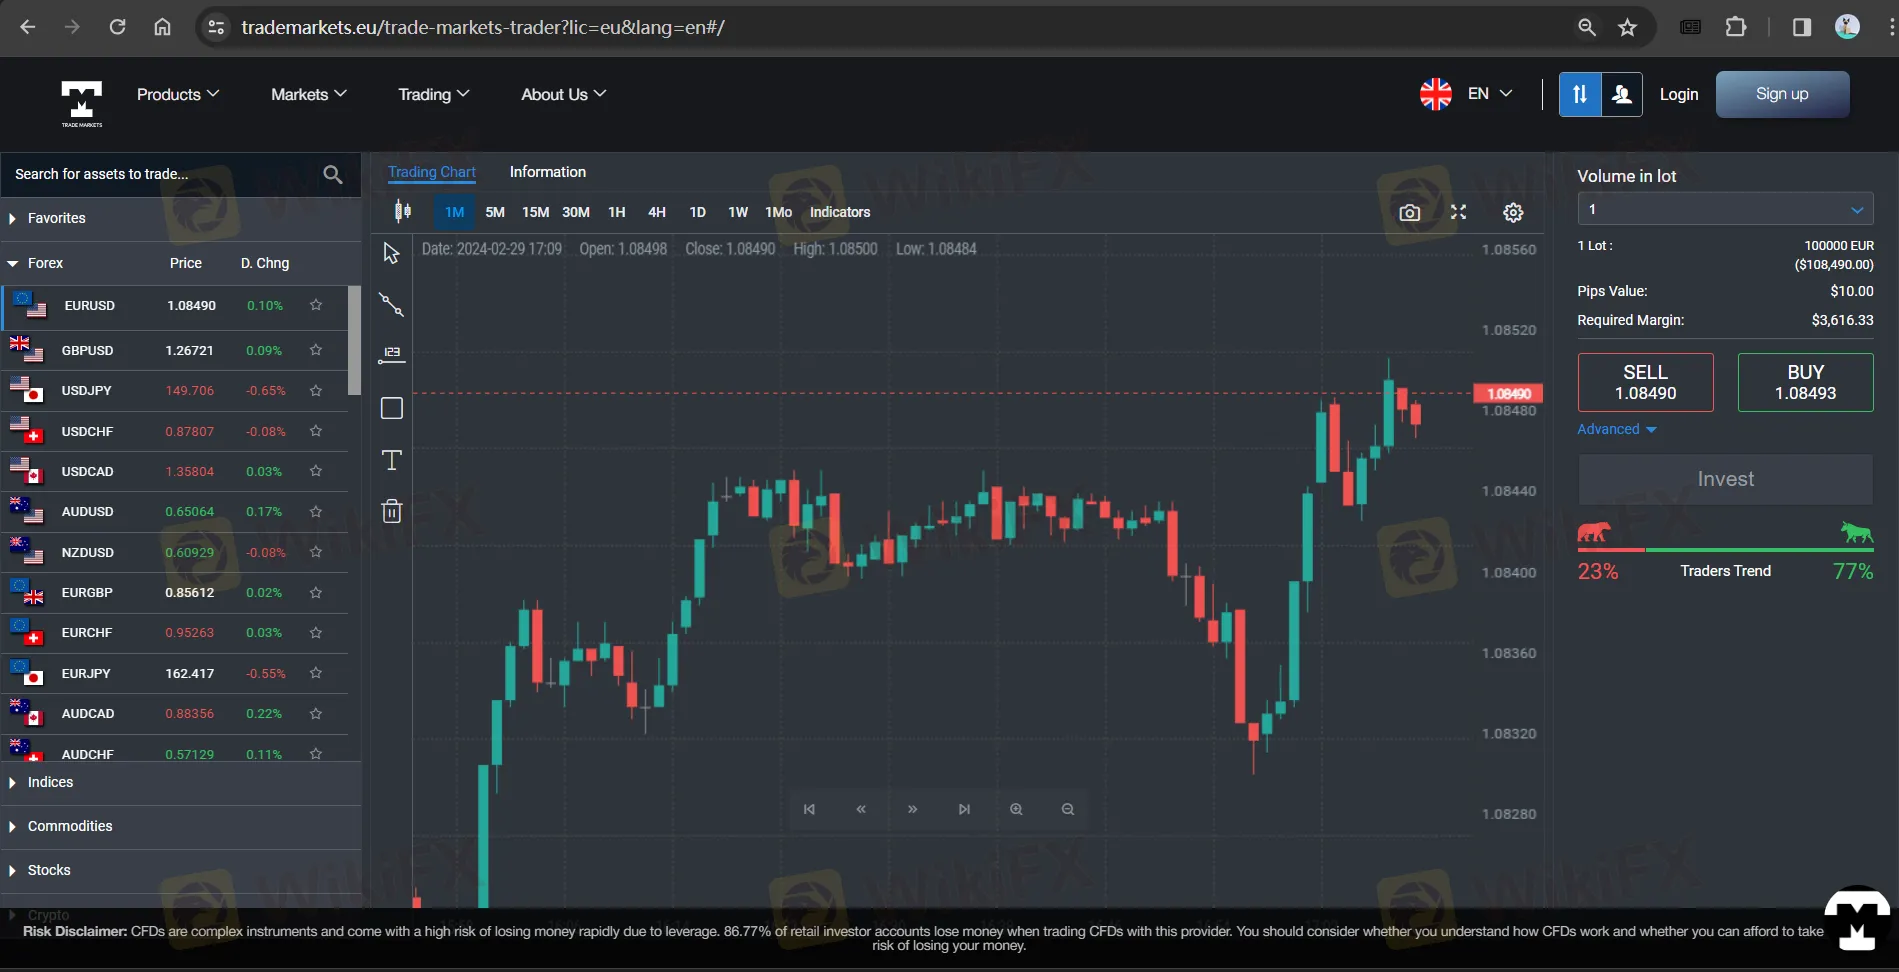The height and width of the screenshot is (972, 1899).
Task: Mark USDJPY as favorite
Action: click(316, 390)
